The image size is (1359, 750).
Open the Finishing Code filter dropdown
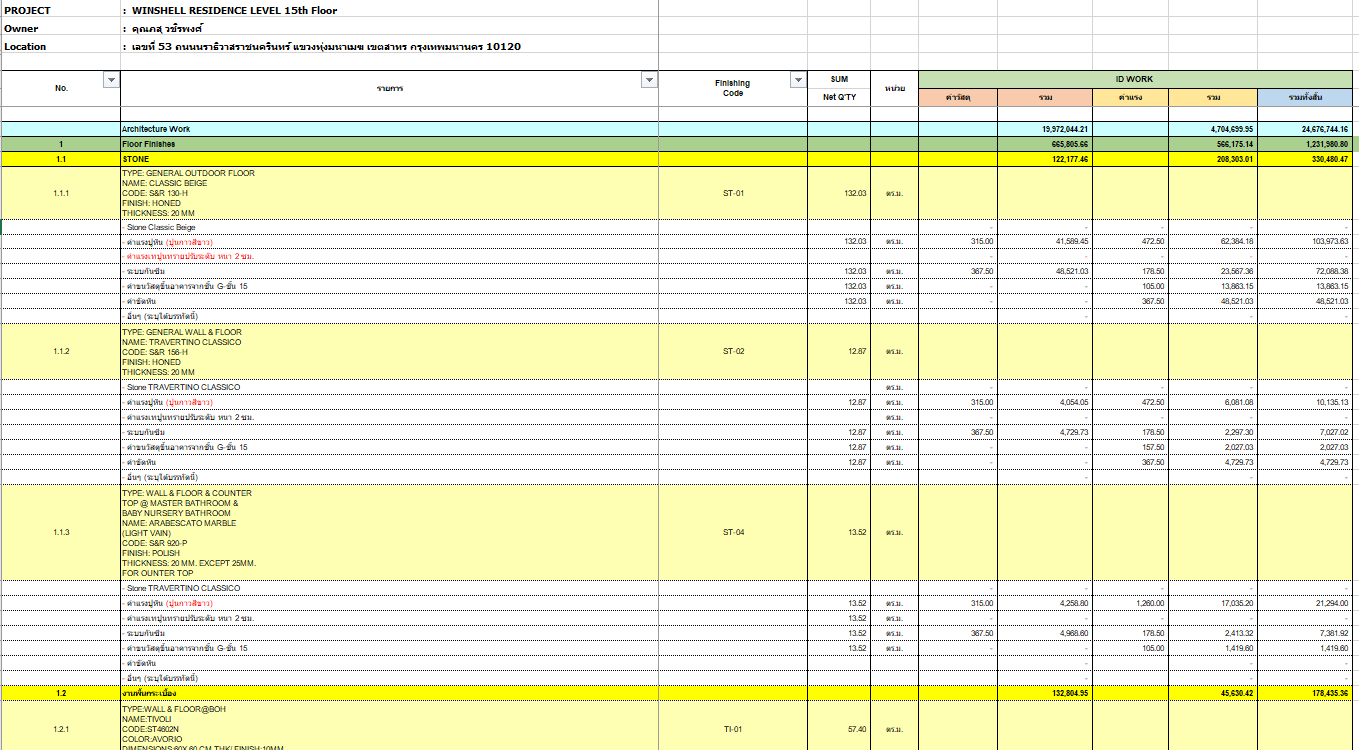coord(798,80)
